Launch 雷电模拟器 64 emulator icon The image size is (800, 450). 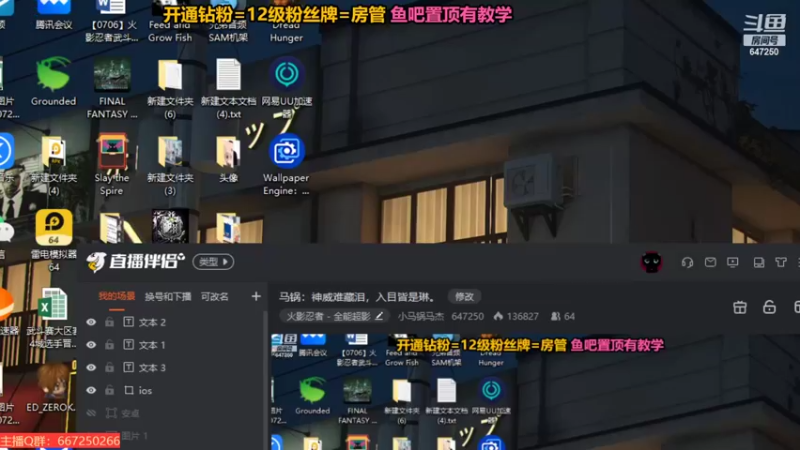click(54, 240)
